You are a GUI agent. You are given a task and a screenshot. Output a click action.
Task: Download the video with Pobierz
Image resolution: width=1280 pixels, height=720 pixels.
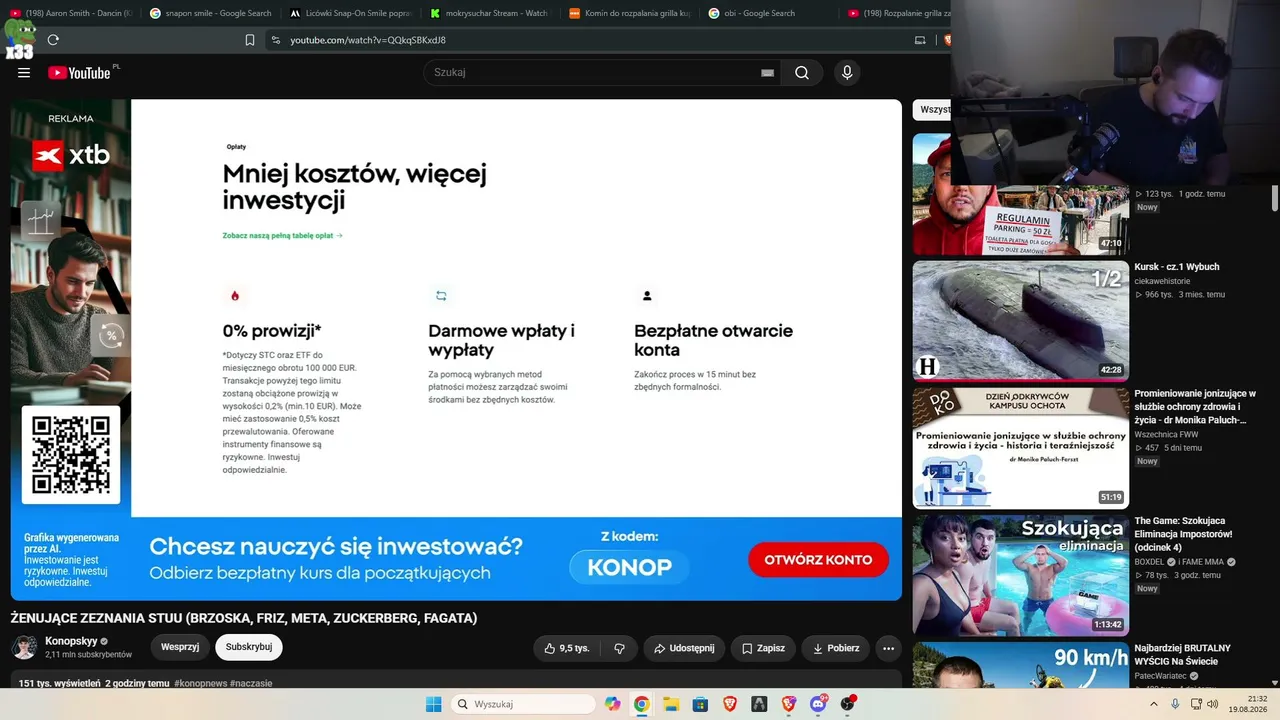click(835, 648)
